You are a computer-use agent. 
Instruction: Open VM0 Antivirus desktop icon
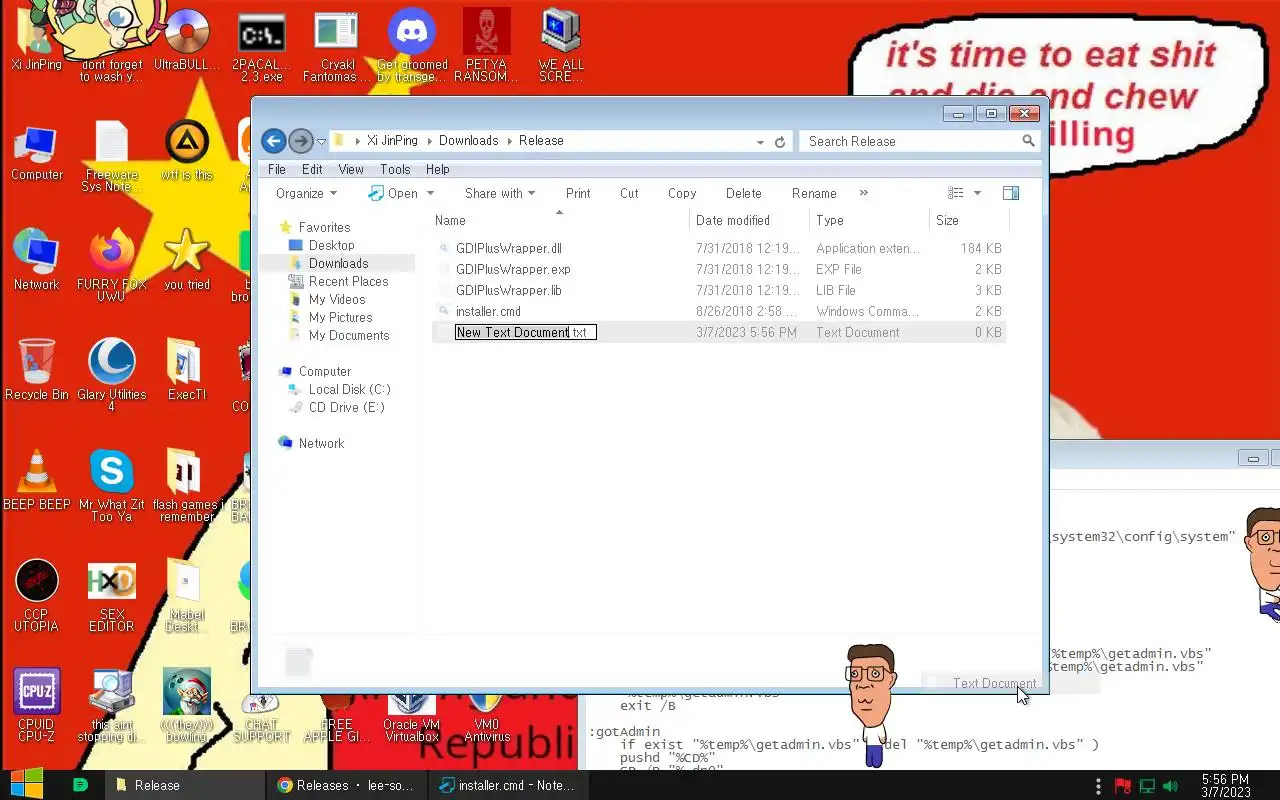tap(487, 715)
